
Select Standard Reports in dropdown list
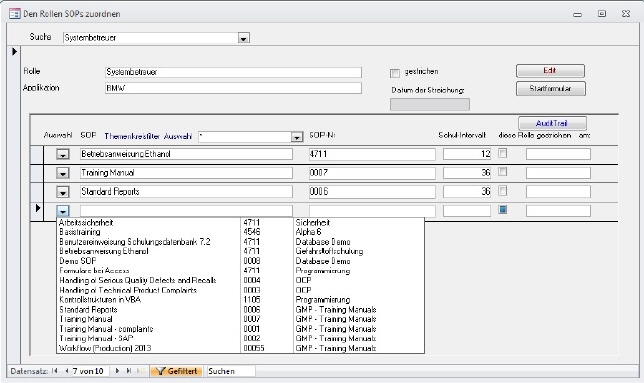240,310
